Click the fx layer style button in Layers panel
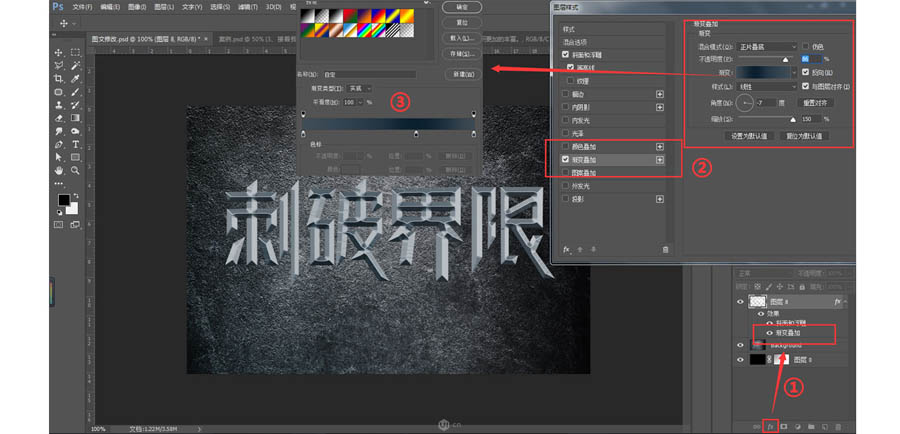The image size is (900, 434). click(770, 427)
